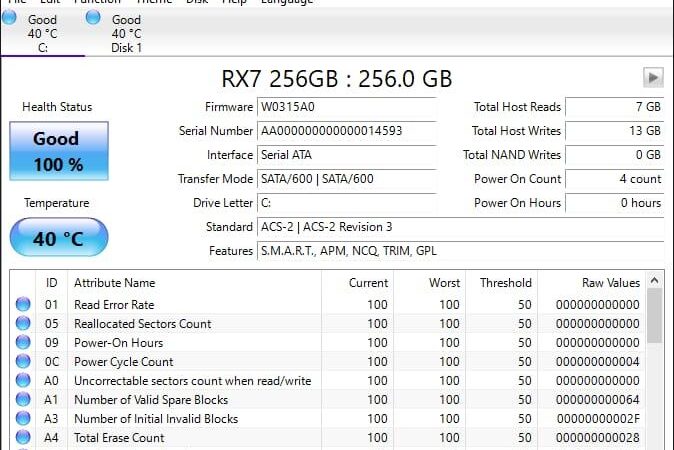Click the Power Cycle Count status orb
The image size is (674, 450).
22,362
